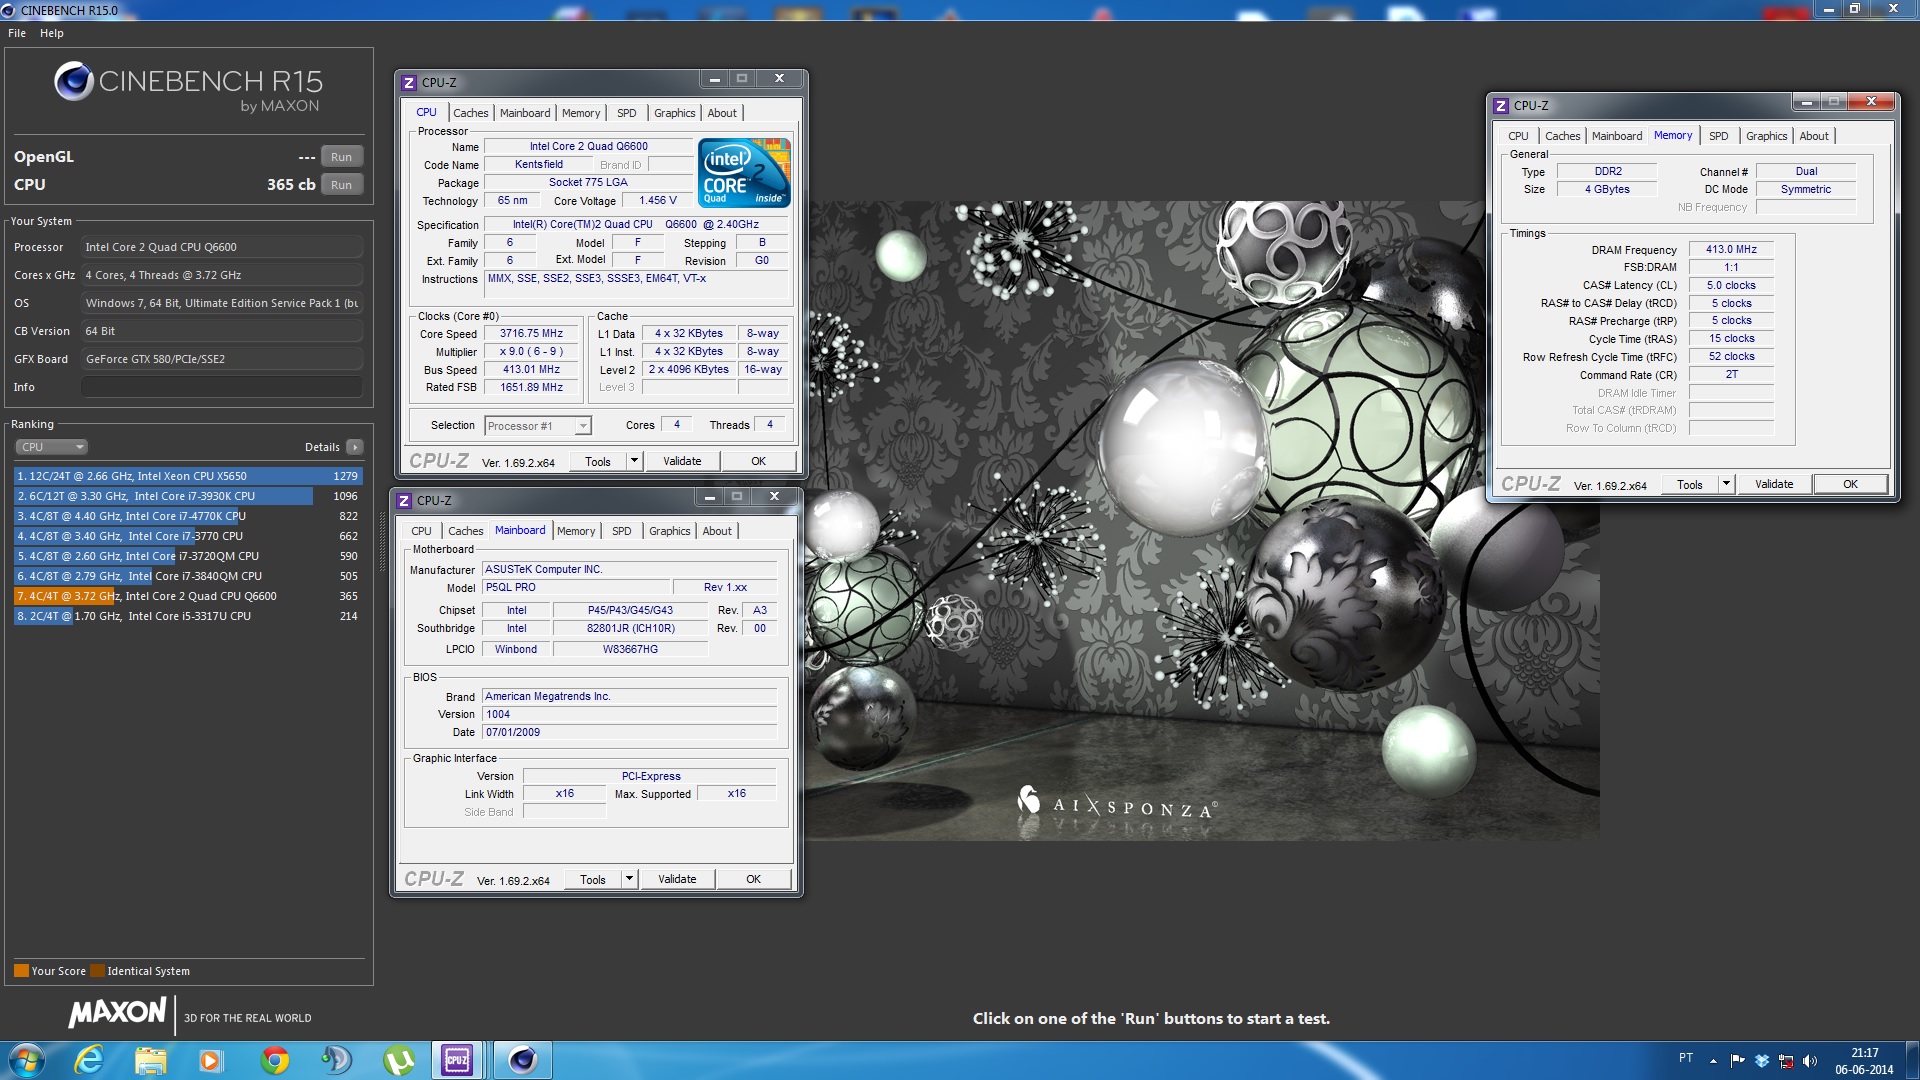The image size is (1920, 1080).
Task: Select Xeon X5650 ranking row
Action: tap(188, 476)
